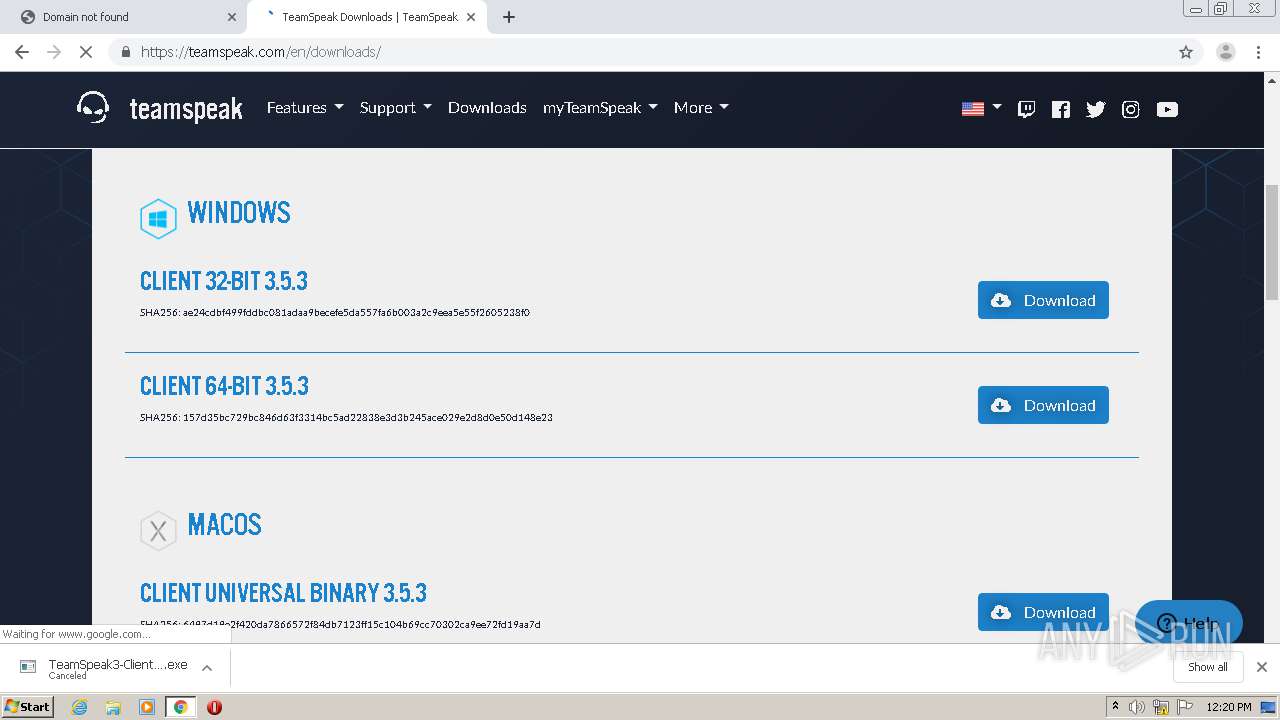Switch to the TeamSpeak Downloads tab
Screen dimensions: 1280x720
(x=368, y=17)
